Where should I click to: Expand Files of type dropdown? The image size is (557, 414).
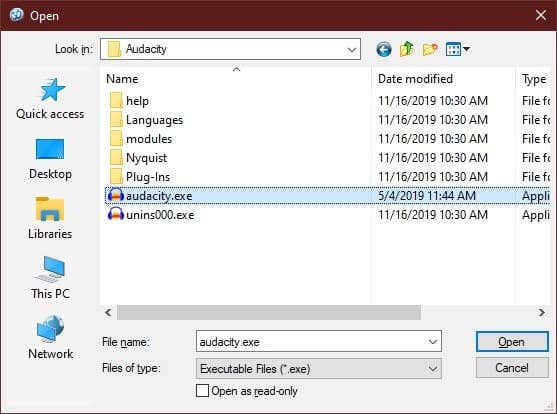(x=433, y=369)
